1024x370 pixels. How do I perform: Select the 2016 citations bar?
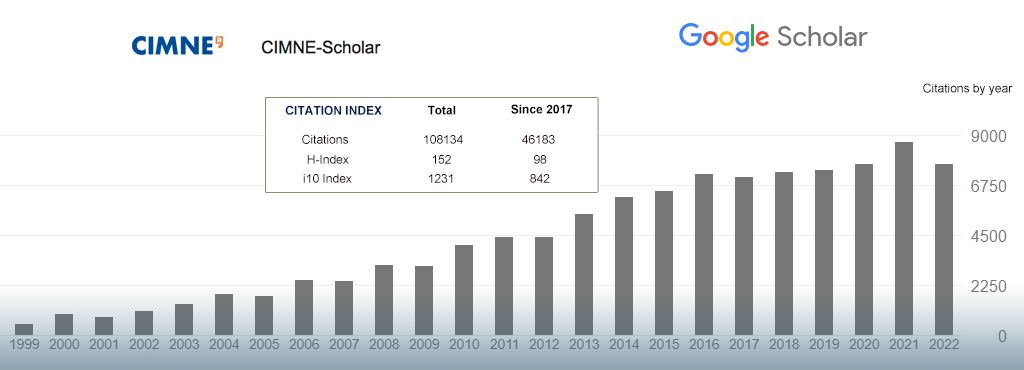(703, 254)
